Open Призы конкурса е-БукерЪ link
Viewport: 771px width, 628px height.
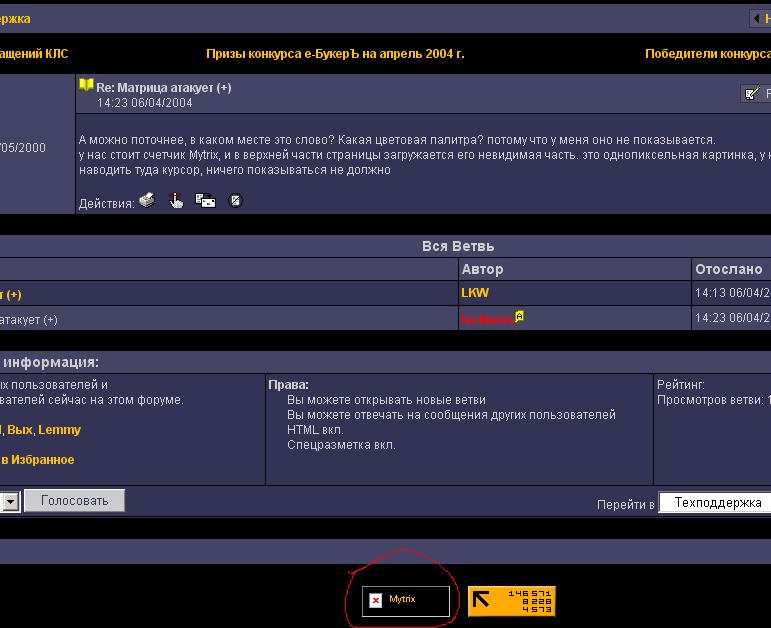(x=335, y=54)
